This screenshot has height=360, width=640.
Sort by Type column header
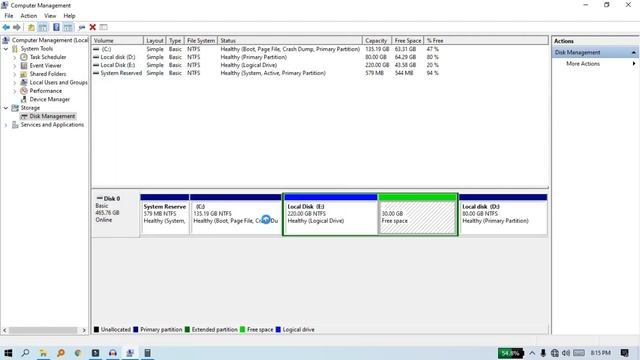coord(175,40)
